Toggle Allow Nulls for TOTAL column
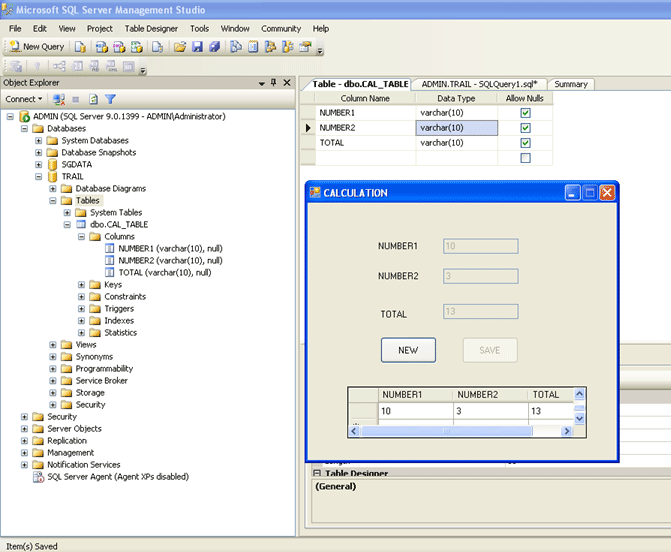This screenshot has width=671, height=552. point(525,143)
